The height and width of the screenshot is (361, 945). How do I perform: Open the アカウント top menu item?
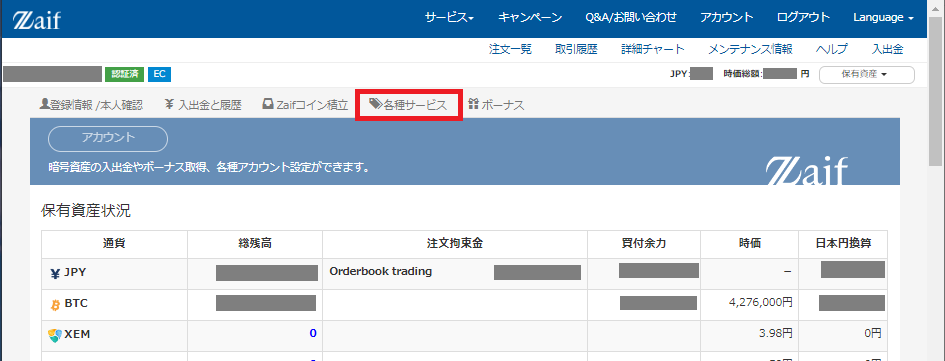coord(726,17)
